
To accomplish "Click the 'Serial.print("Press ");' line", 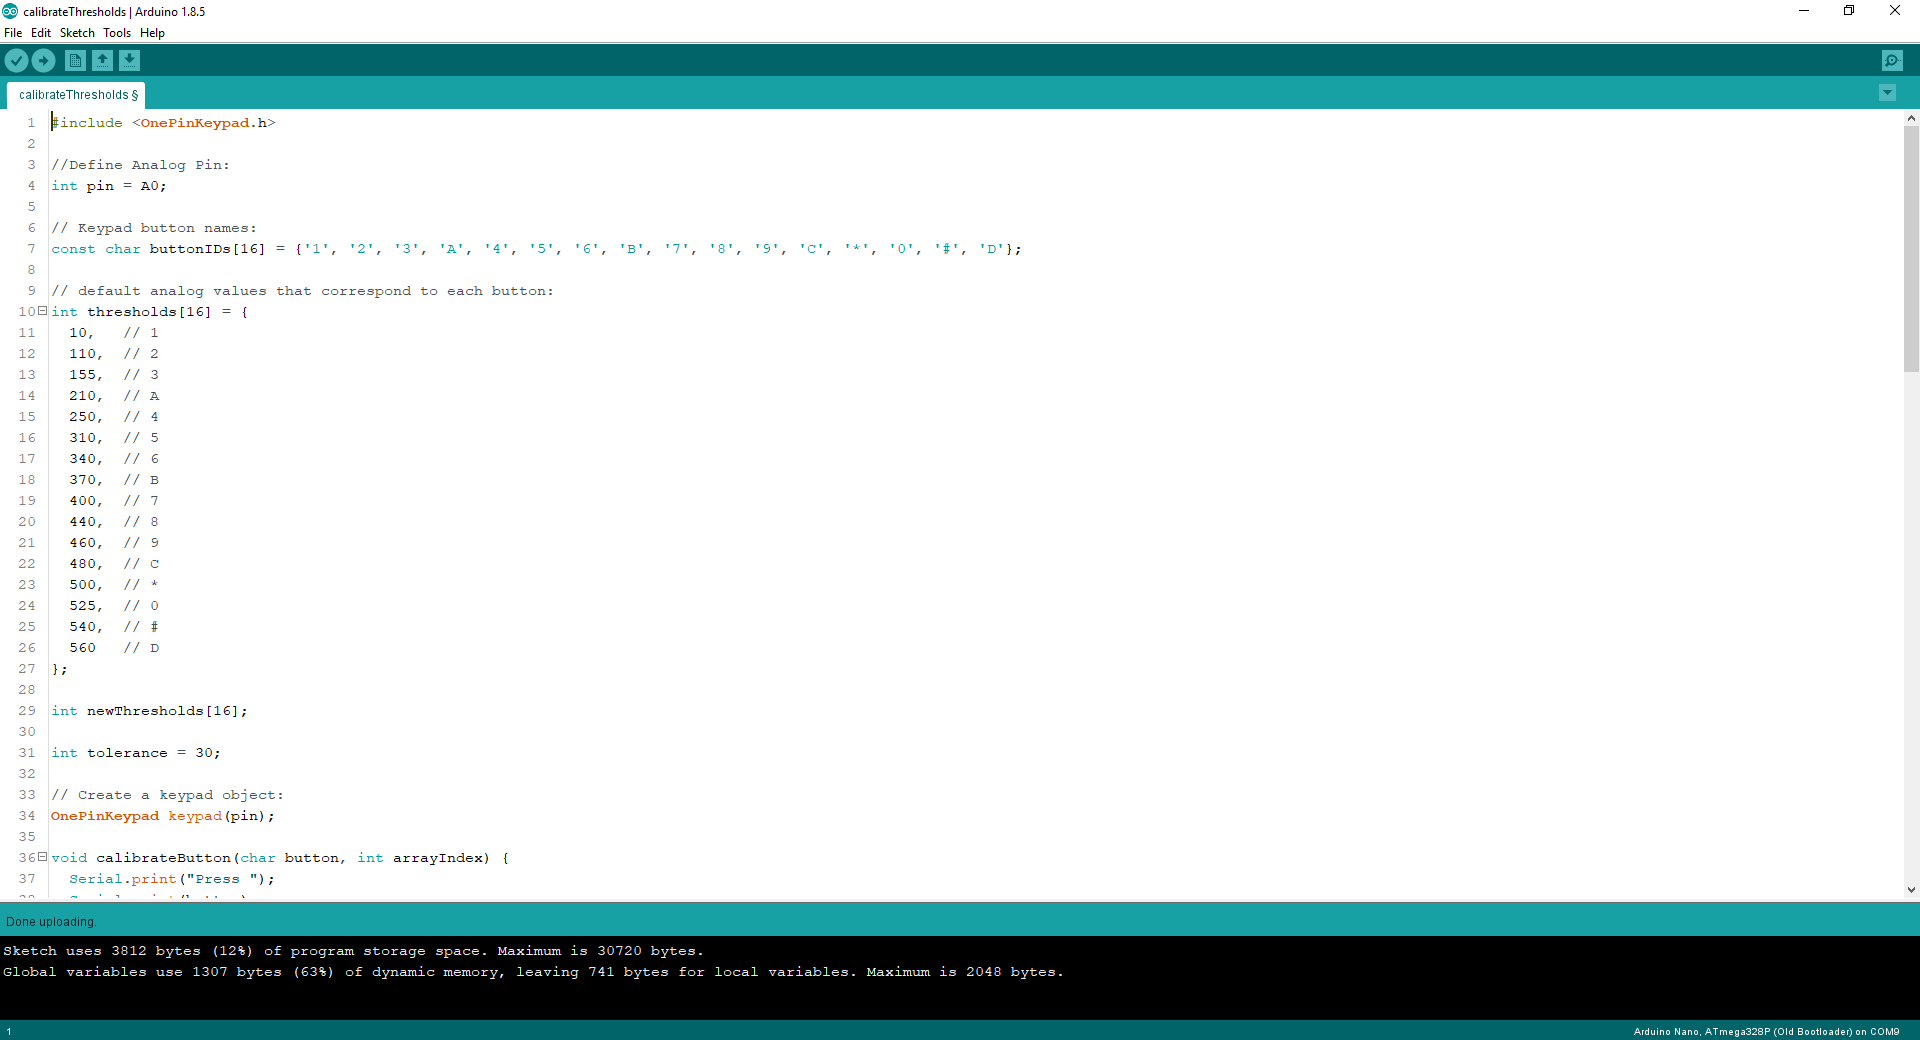I will pyautogui.click(x=172, y=879).
